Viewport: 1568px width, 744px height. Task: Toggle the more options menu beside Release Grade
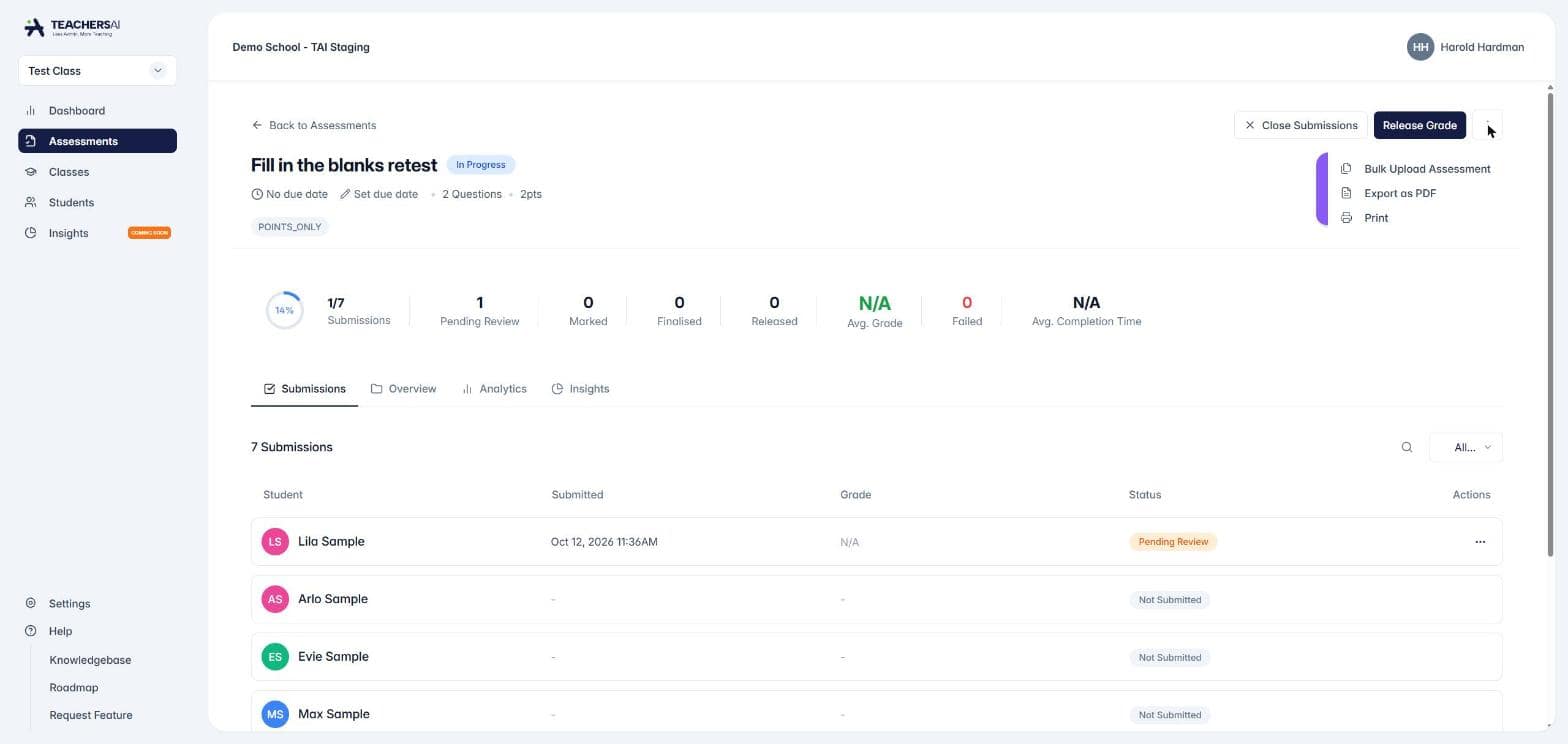pos(1488,125)
